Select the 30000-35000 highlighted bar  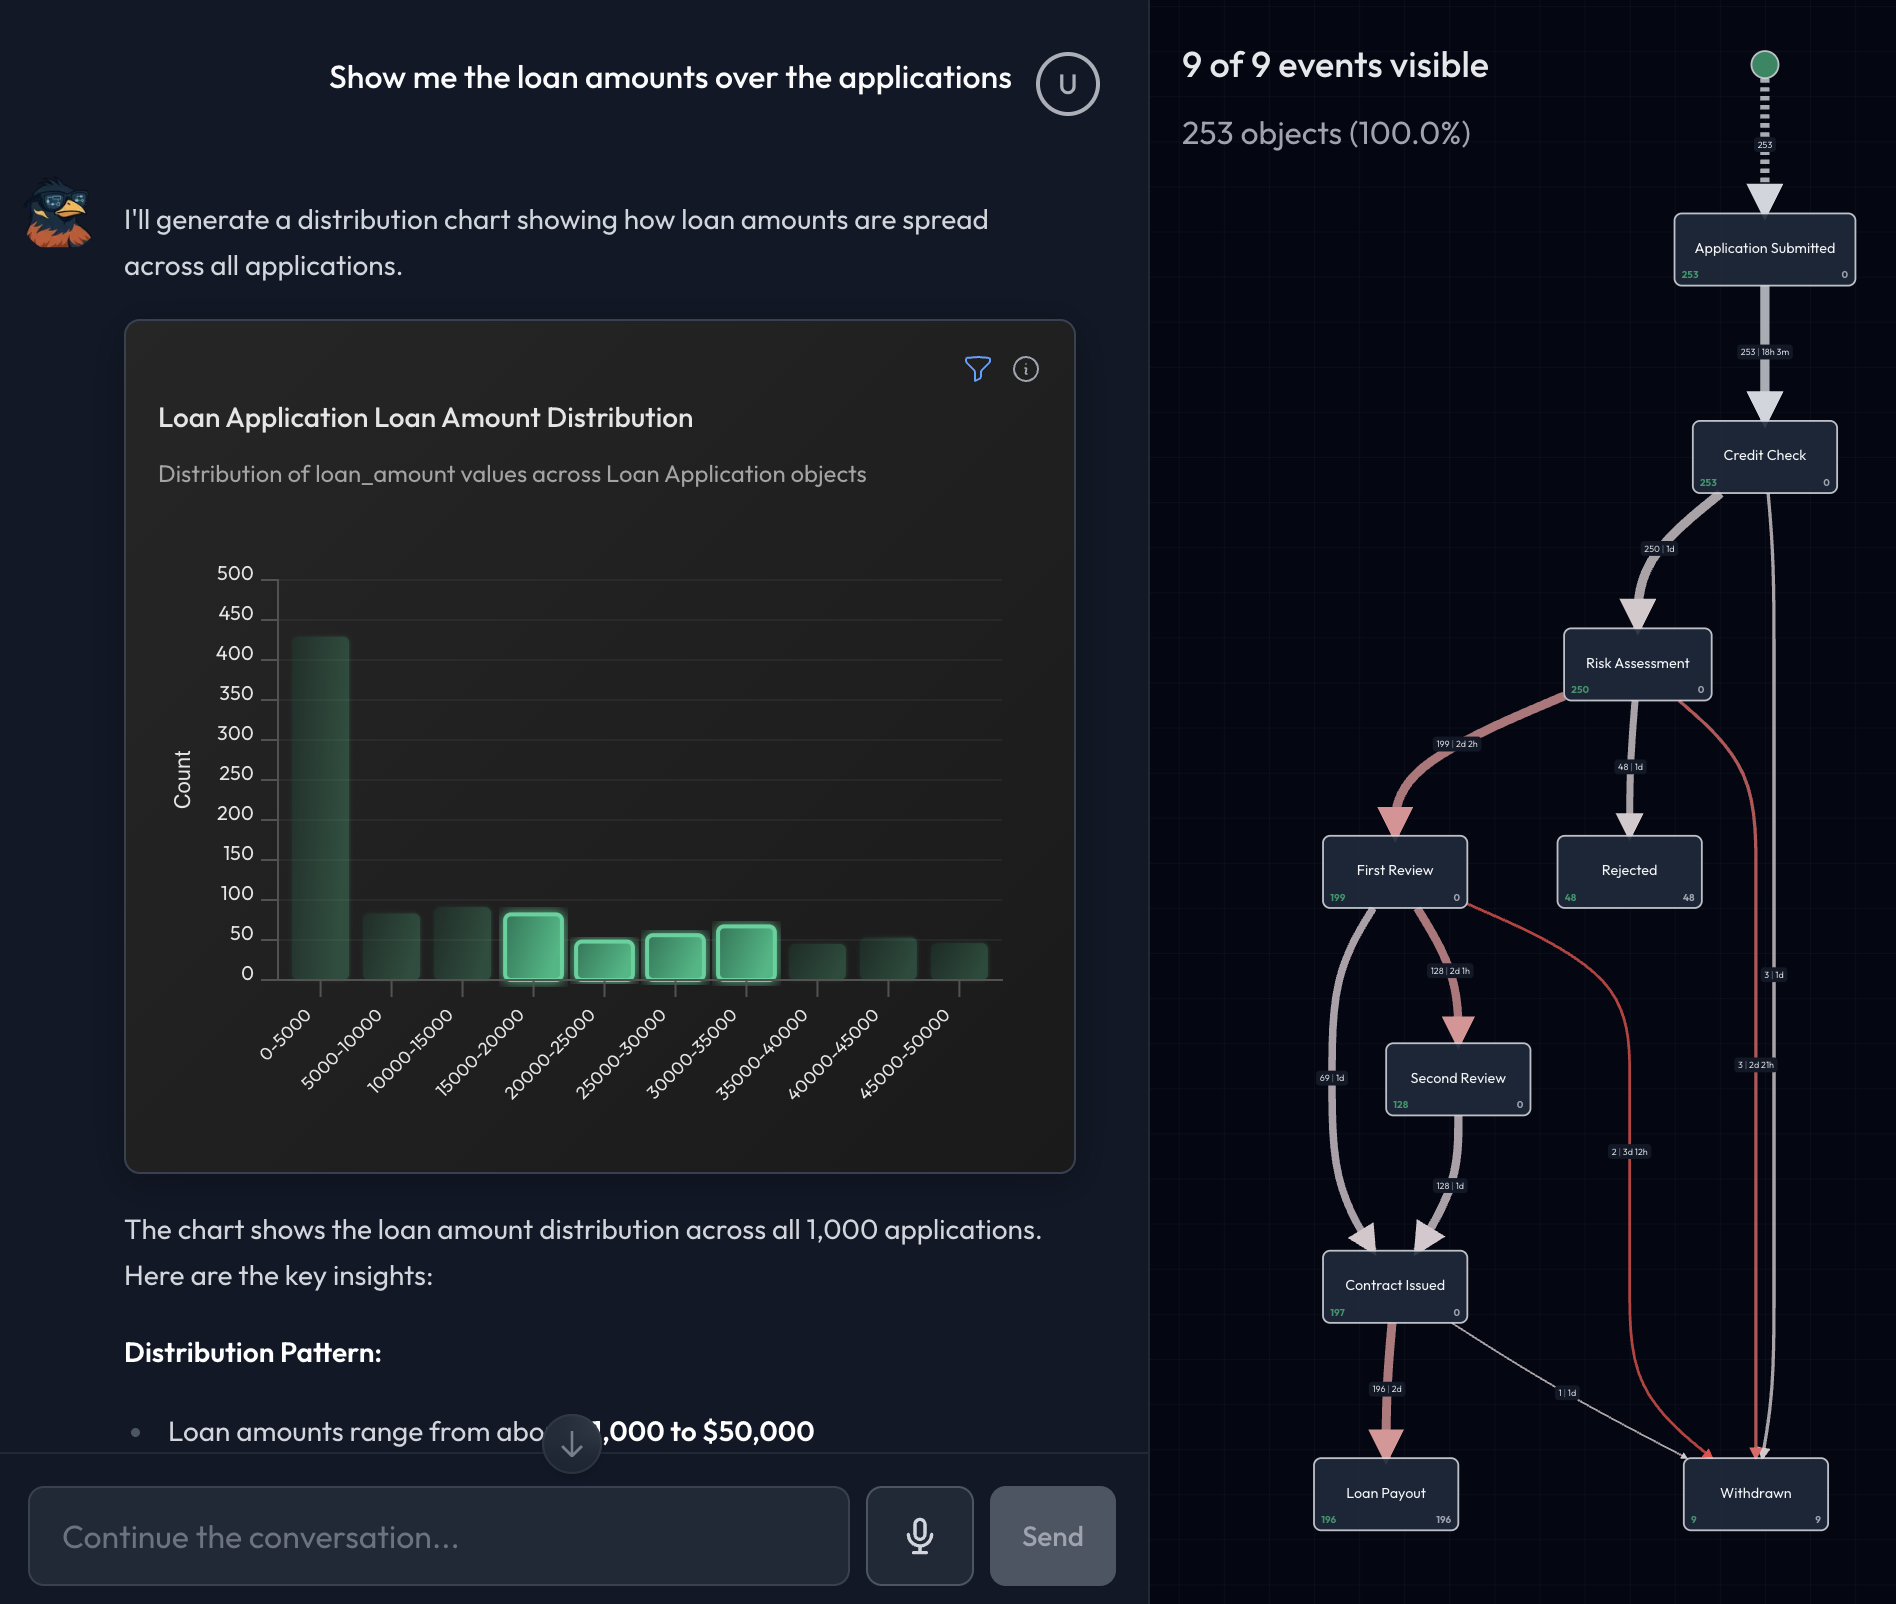click(746, 952)
